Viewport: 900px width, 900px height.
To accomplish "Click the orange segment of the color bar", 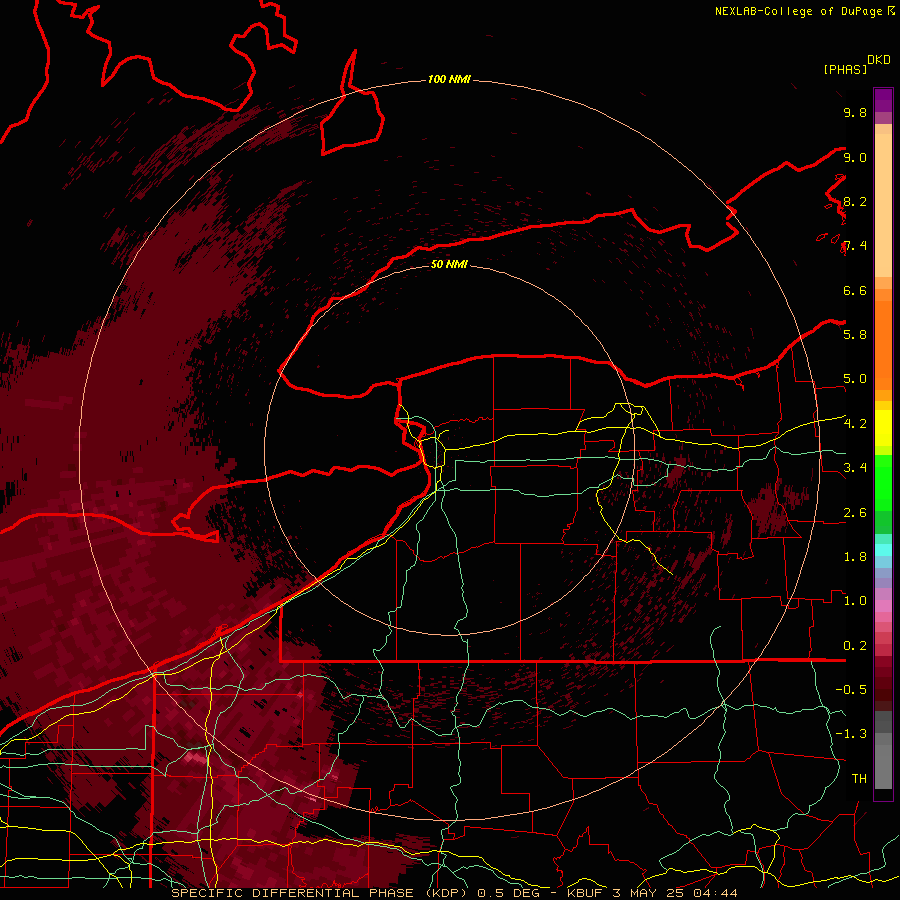I will point(883,344).
